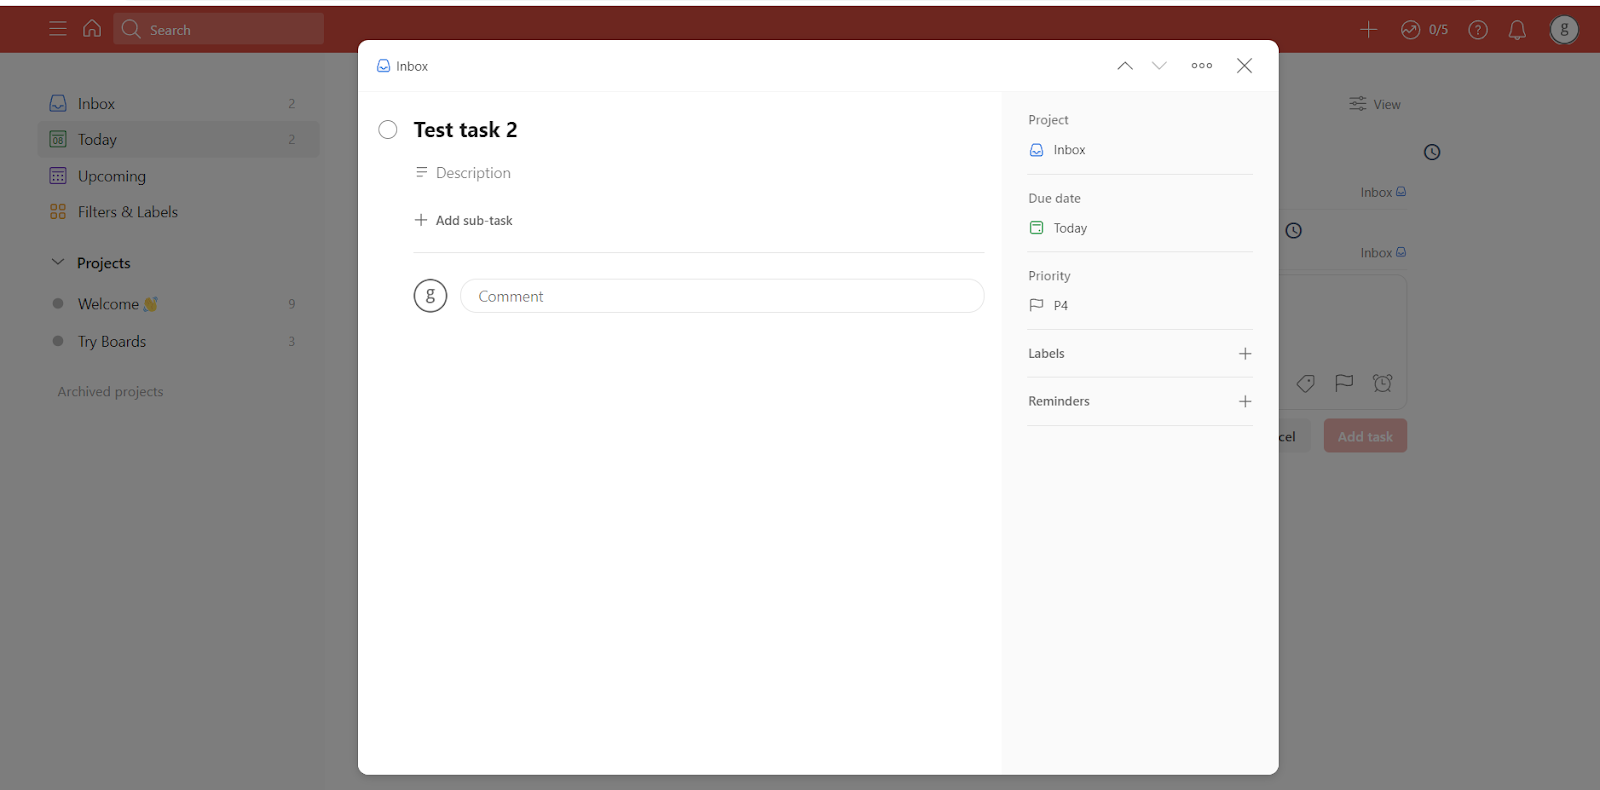1600x790 pixels.
Task: Click the alarm clock reminder icon in background editor
Action: click(1382, 383)
